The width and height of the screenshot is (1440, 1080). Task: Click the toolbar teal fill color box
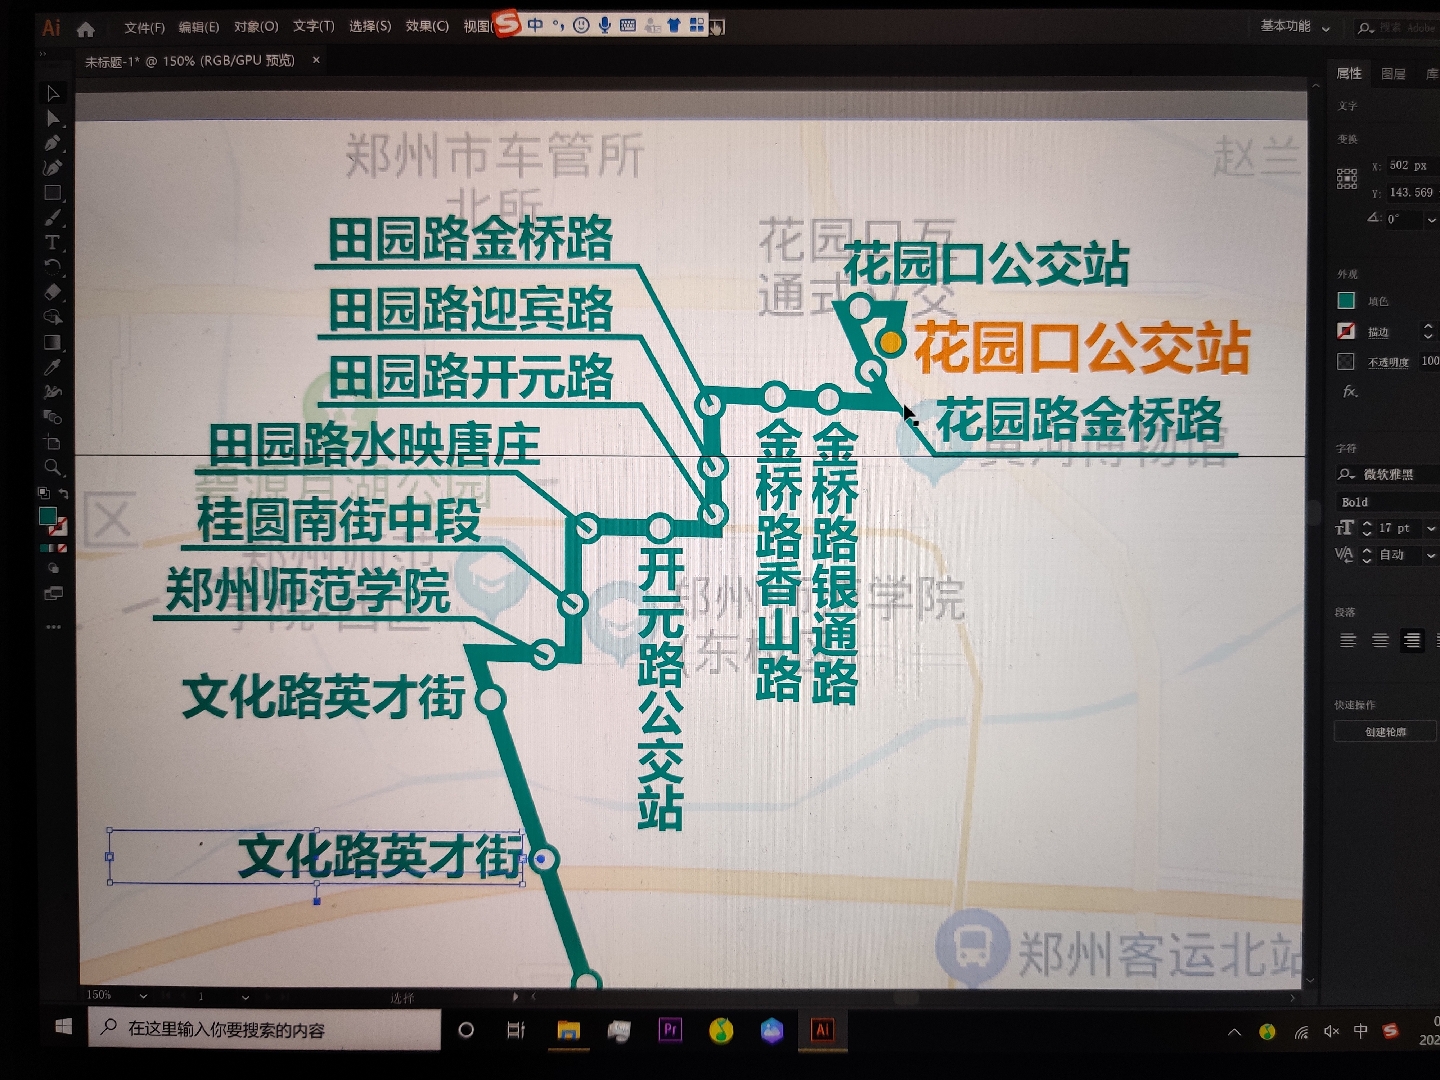tap(47, 515)
